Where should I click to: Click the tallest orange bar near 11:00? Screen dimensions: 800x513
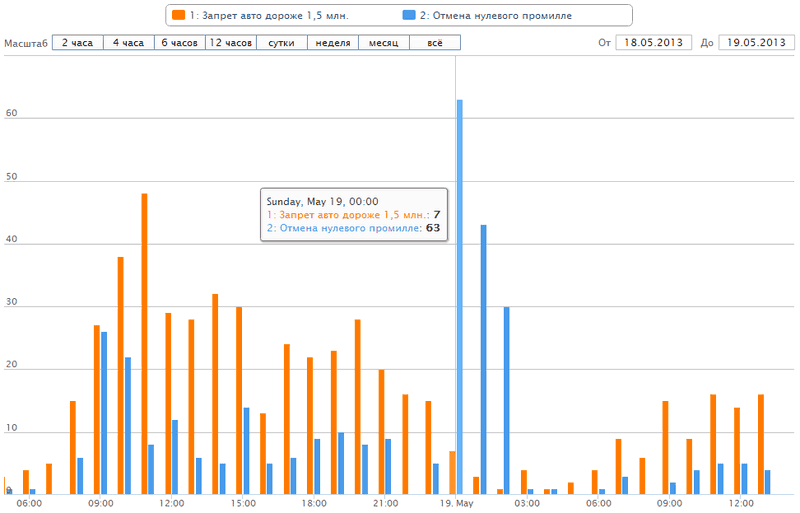(x=144, y=344)
